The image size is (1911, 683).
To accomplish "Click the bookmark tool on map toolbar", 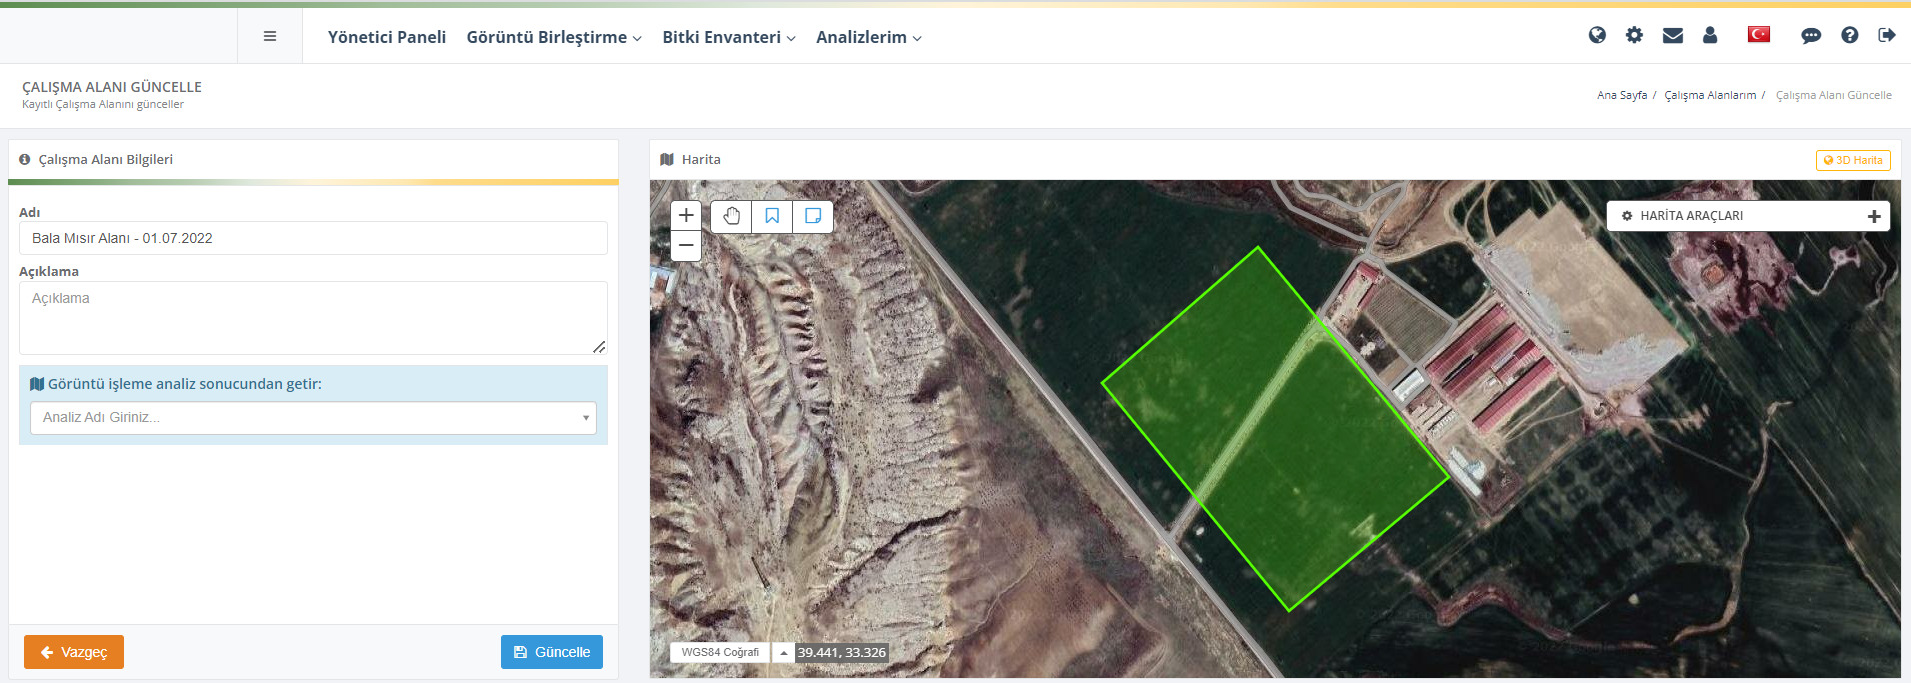I will coord(772,216).
